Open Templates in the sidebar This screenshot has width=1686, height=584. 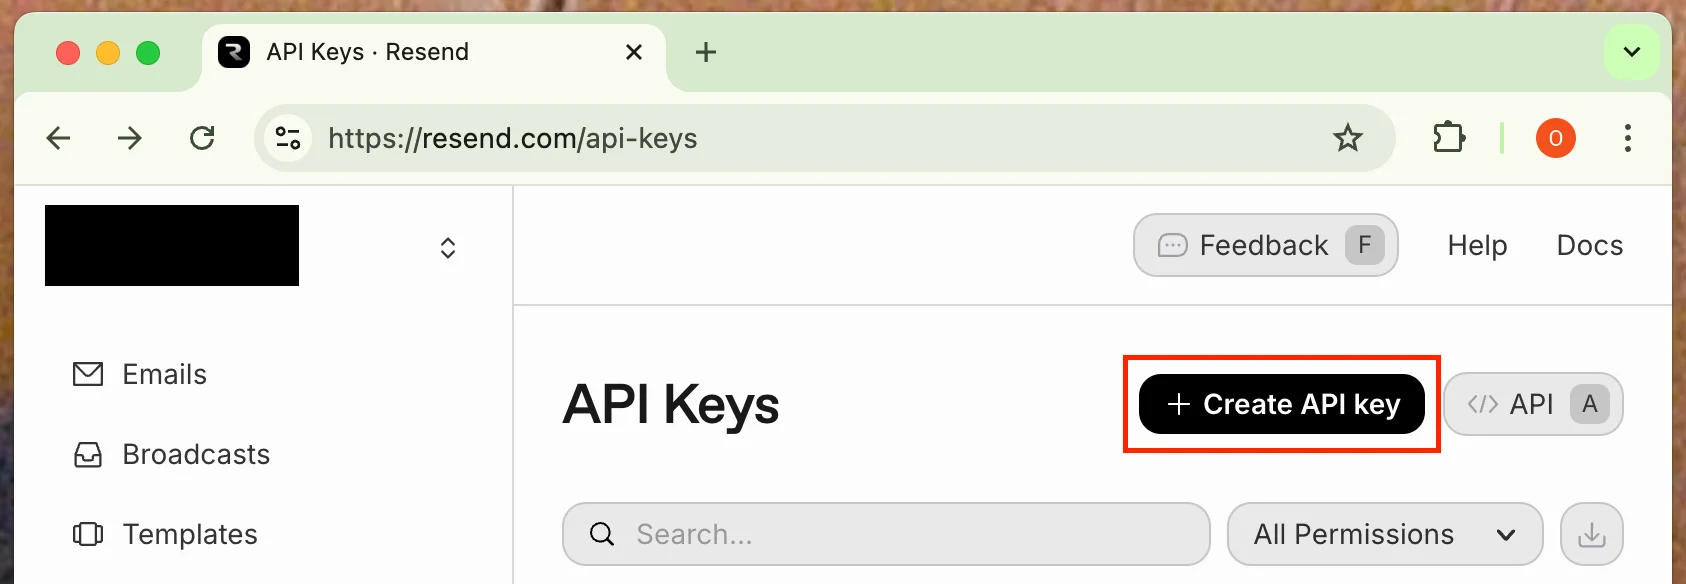[189, 535]
